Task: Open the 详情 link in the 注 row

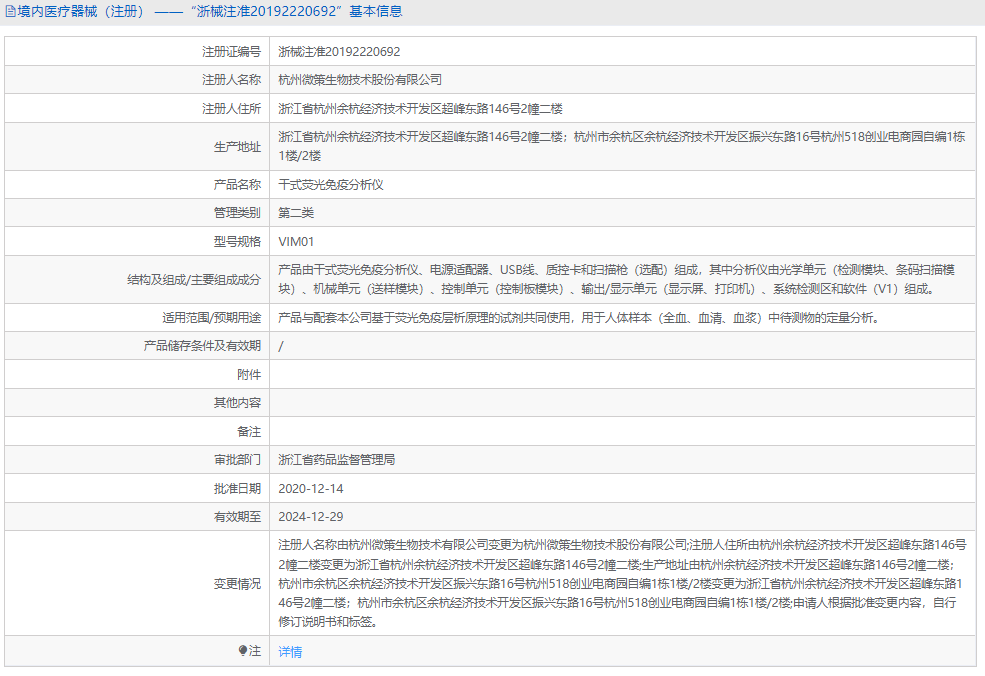Action: coord(288,650)
